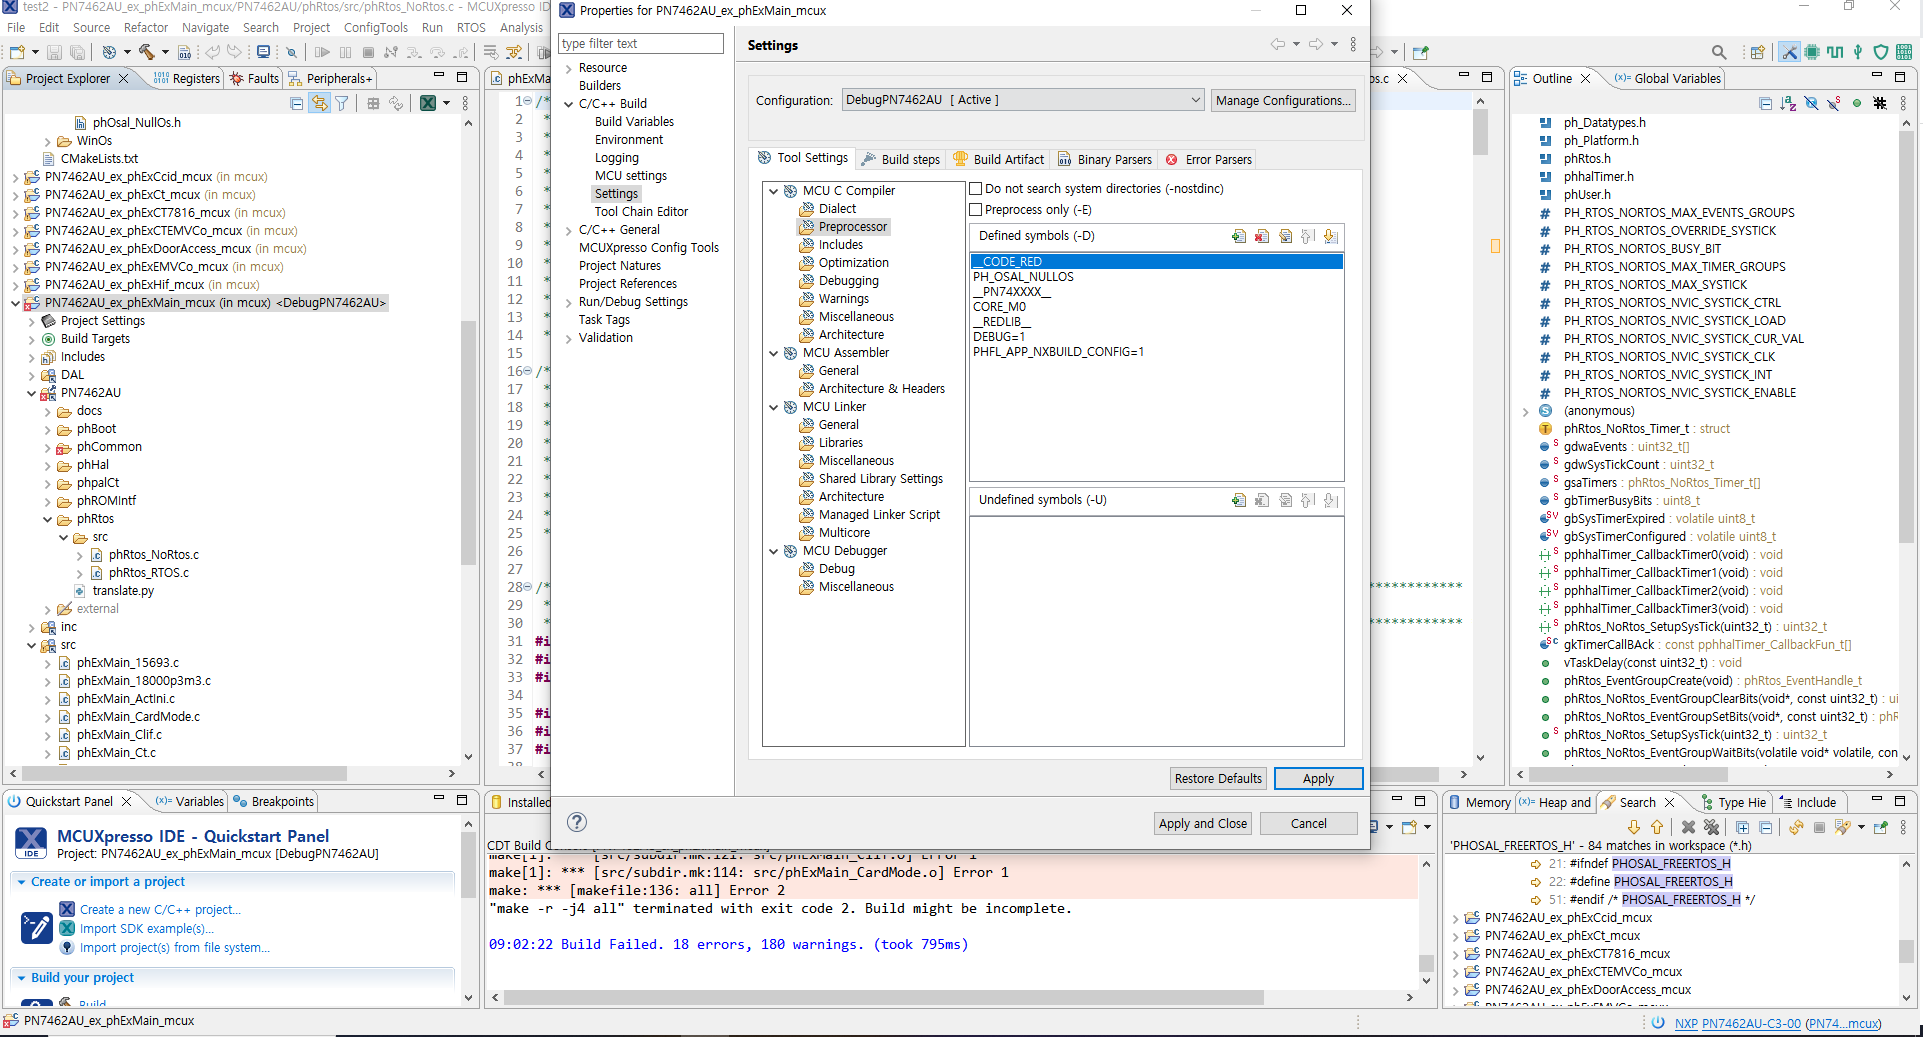Select phRtos_RTOS.c in Project Explorer
Viewport: 1923px width, 1037px height.
tap(149, 573)
